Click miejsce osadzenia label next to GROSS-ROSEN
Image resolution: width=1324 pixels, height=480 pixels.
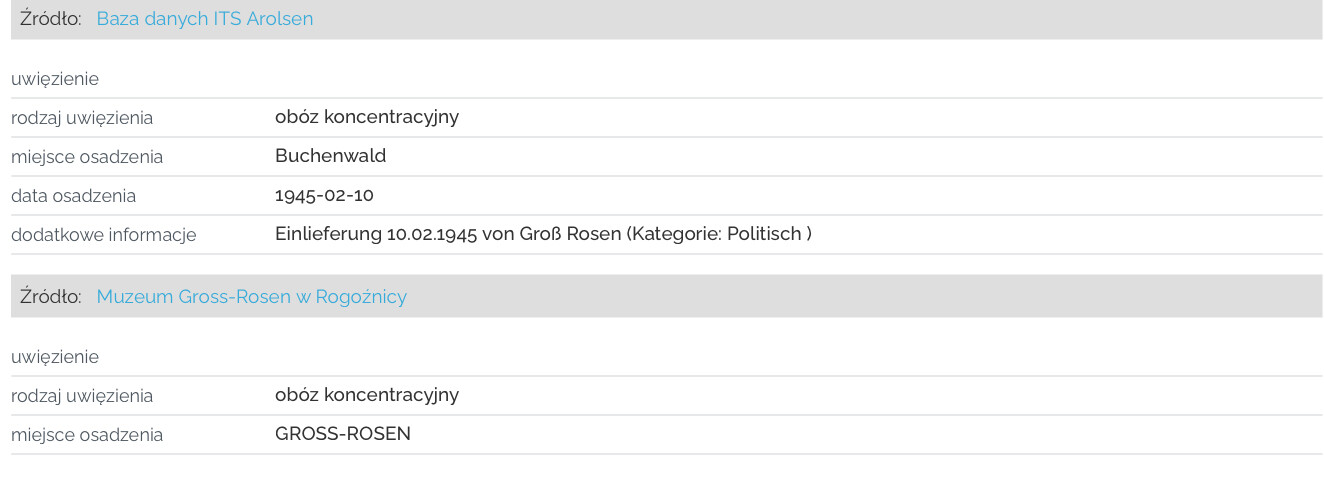(87, 435)
